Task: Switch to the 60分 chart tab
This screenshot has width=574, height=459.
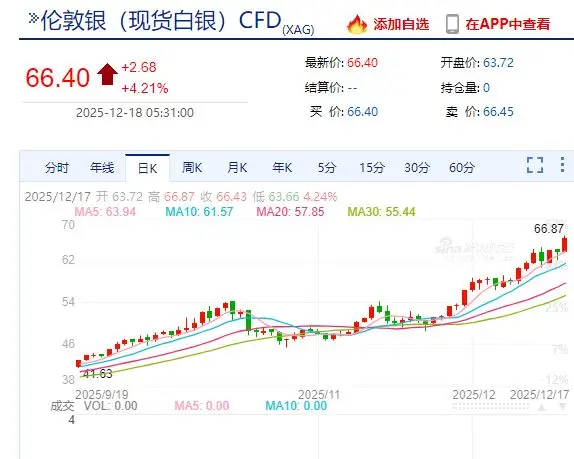Action: point(462,168)
